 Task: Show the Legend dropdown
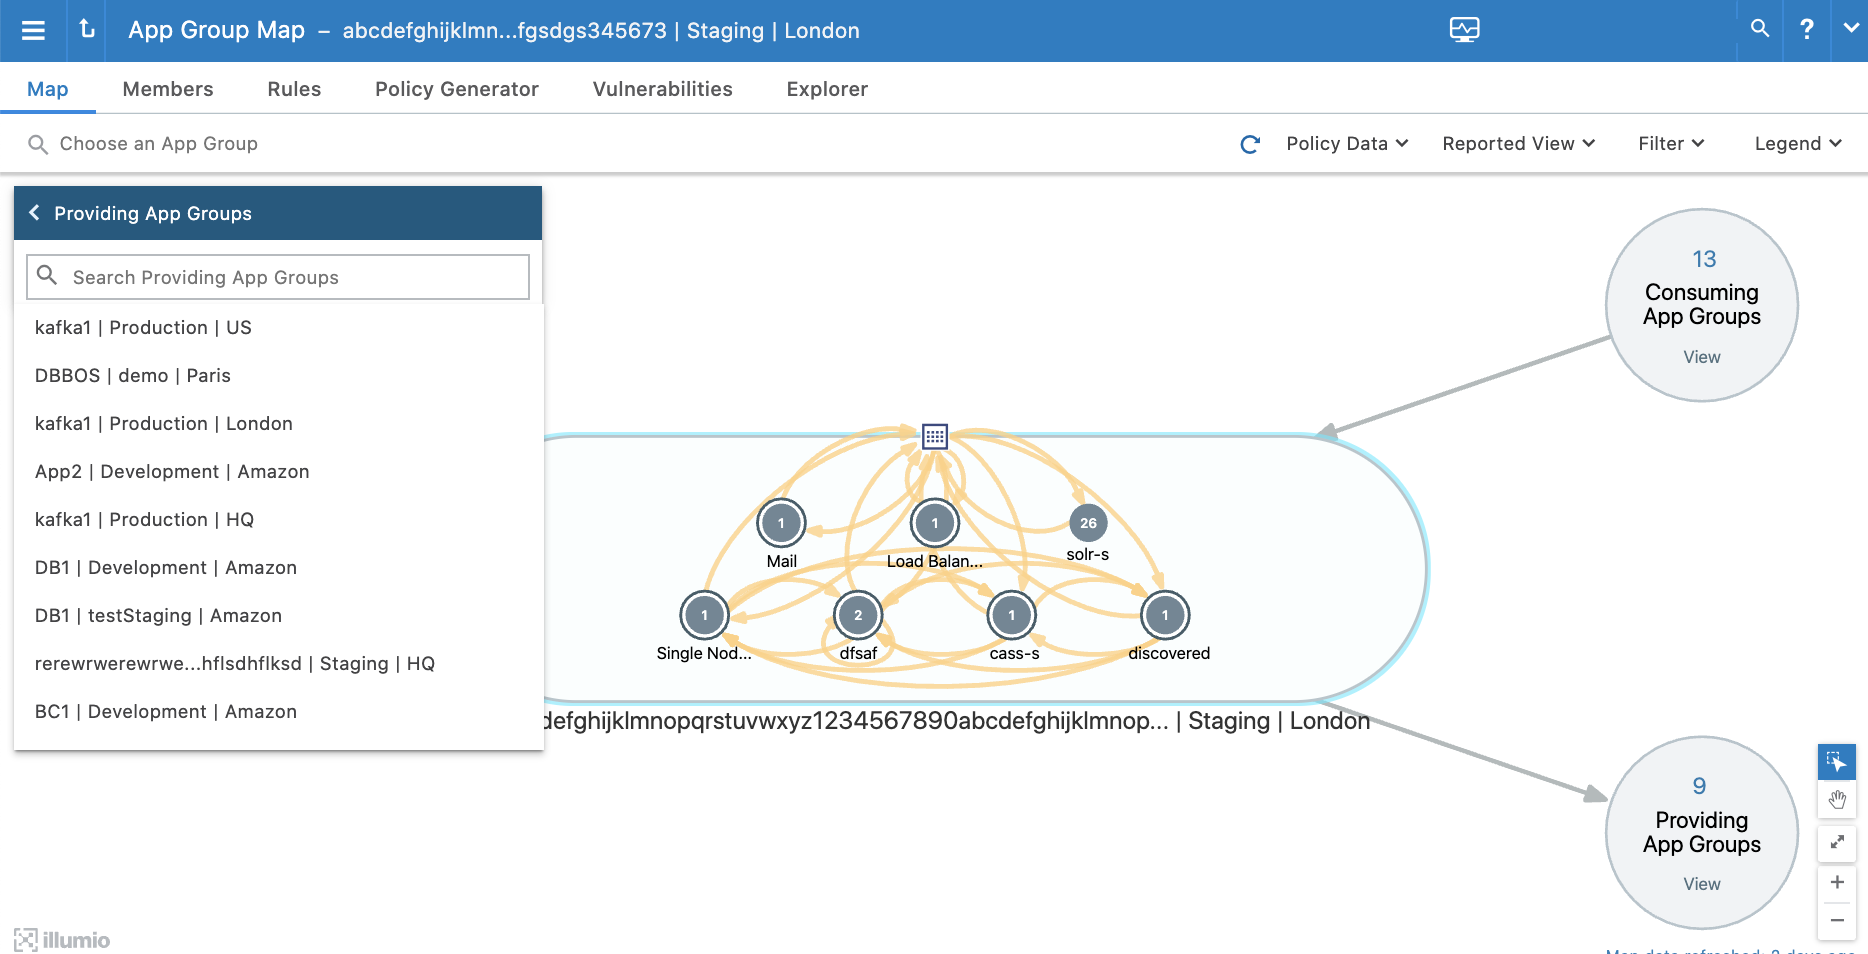tap(1796, 143)
